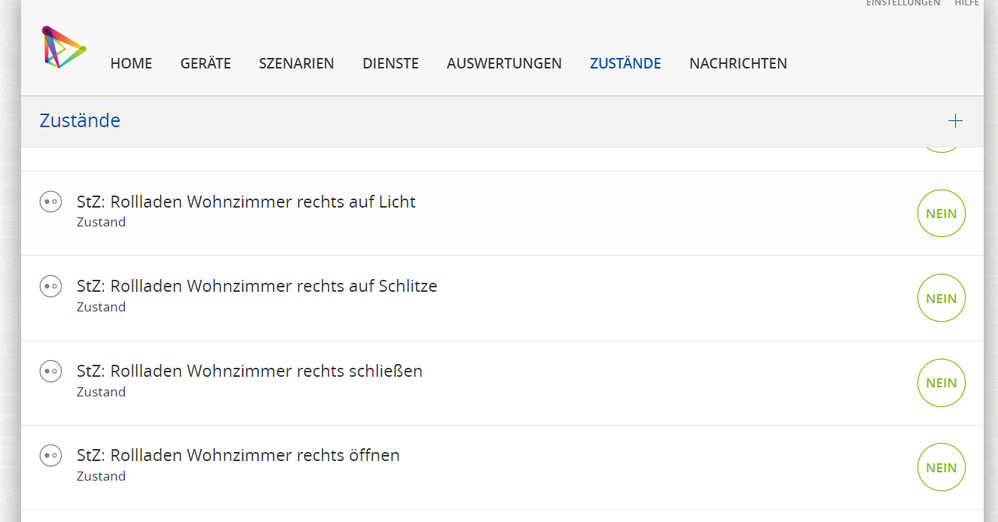Add a new Zustand with plus icon
Screen dimensions: 998x522
955,121
